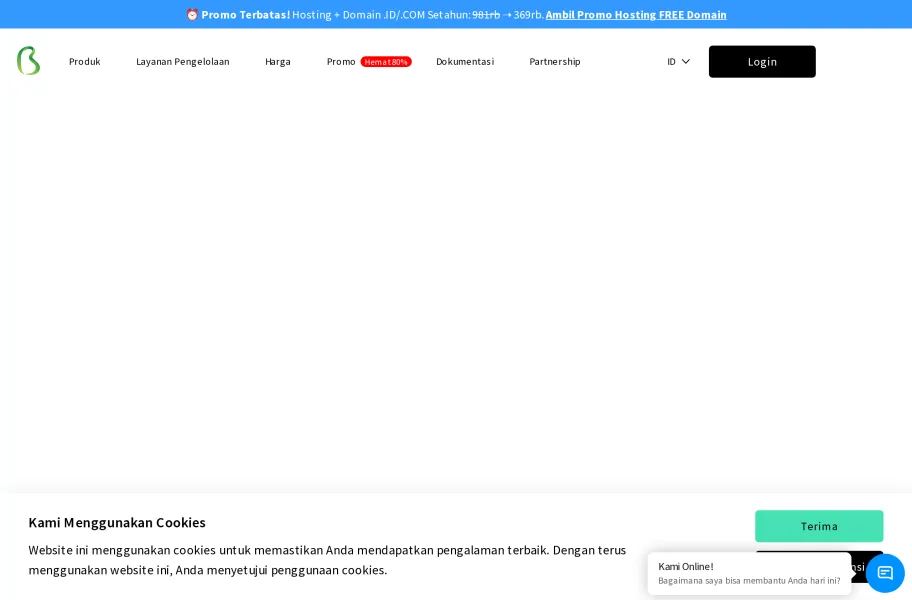Open the Dokumentasi page
This screenshot has height=600, width=912.
[x=465, y=62]
